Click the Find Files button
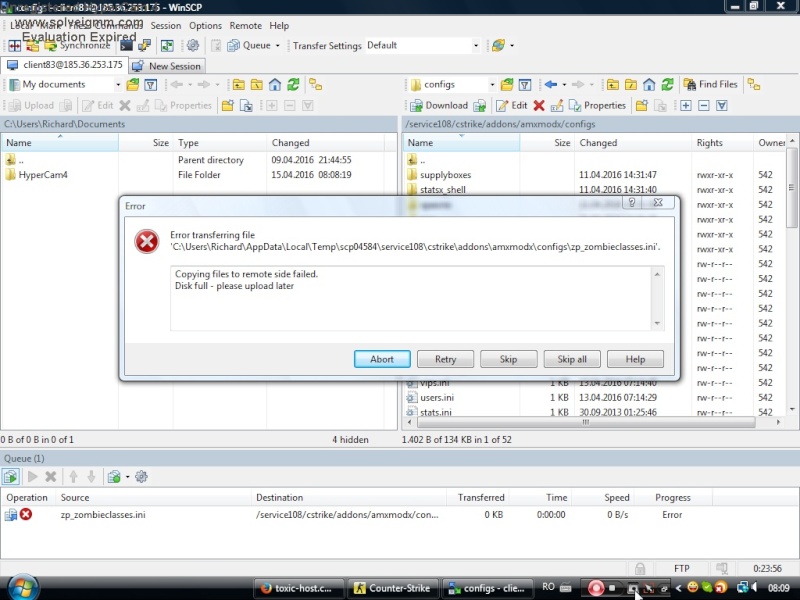The height and width of the screenshot is (600, 800). coord(711,85)
